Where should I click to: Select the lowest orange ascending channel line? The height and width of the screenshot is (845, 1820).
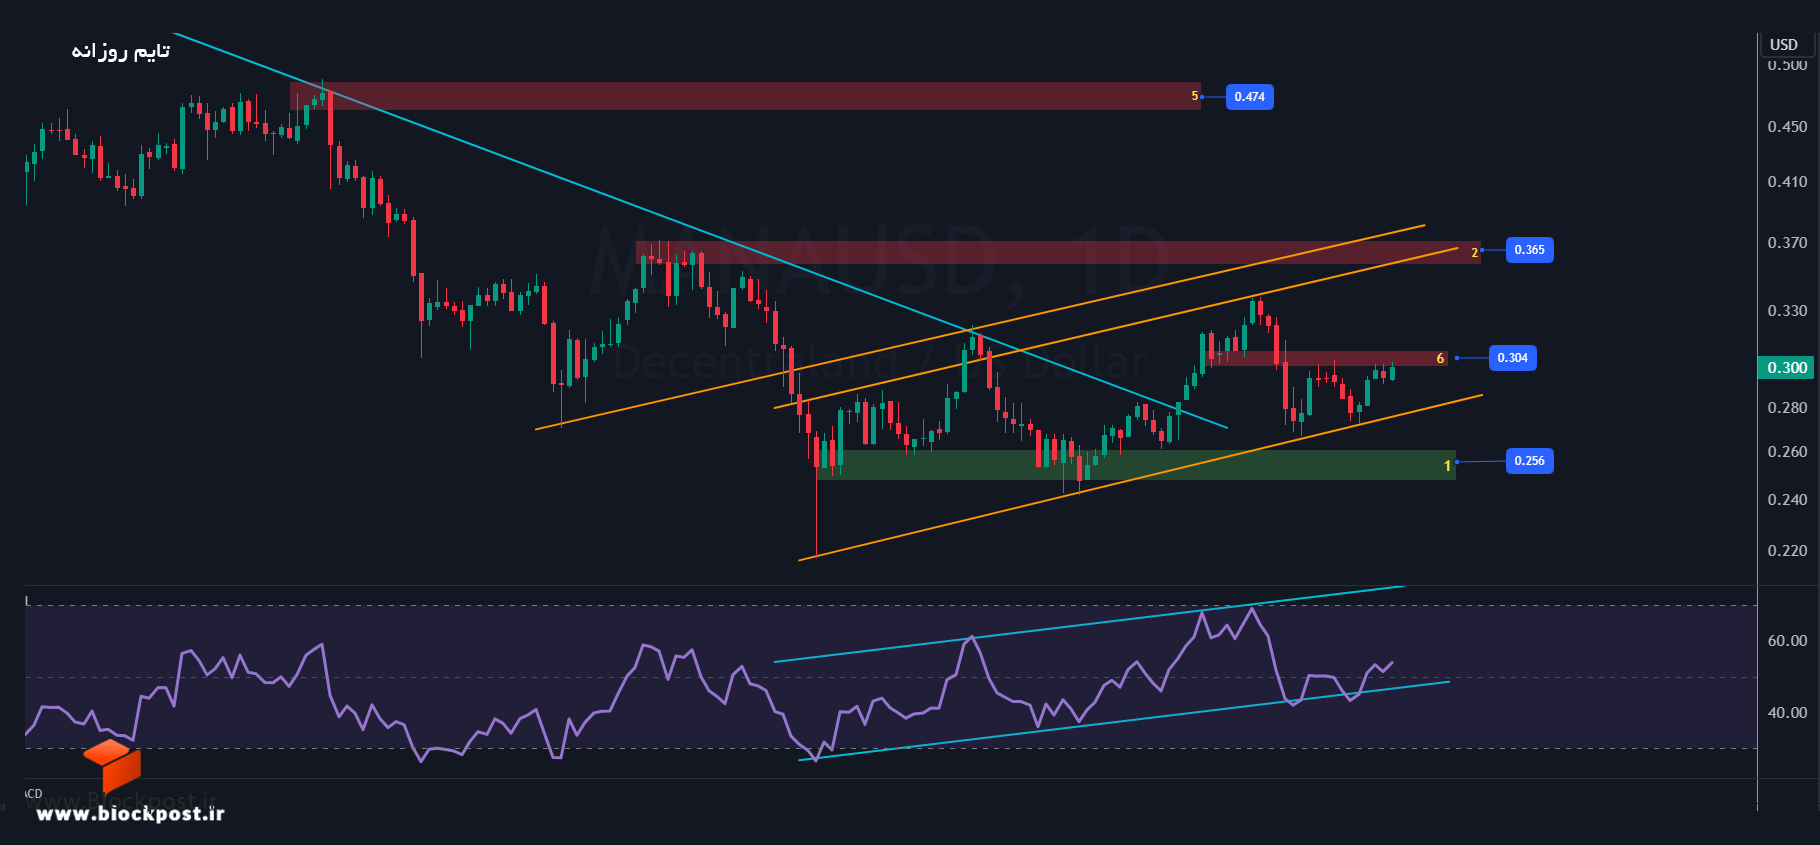[x=1140, y=478]
